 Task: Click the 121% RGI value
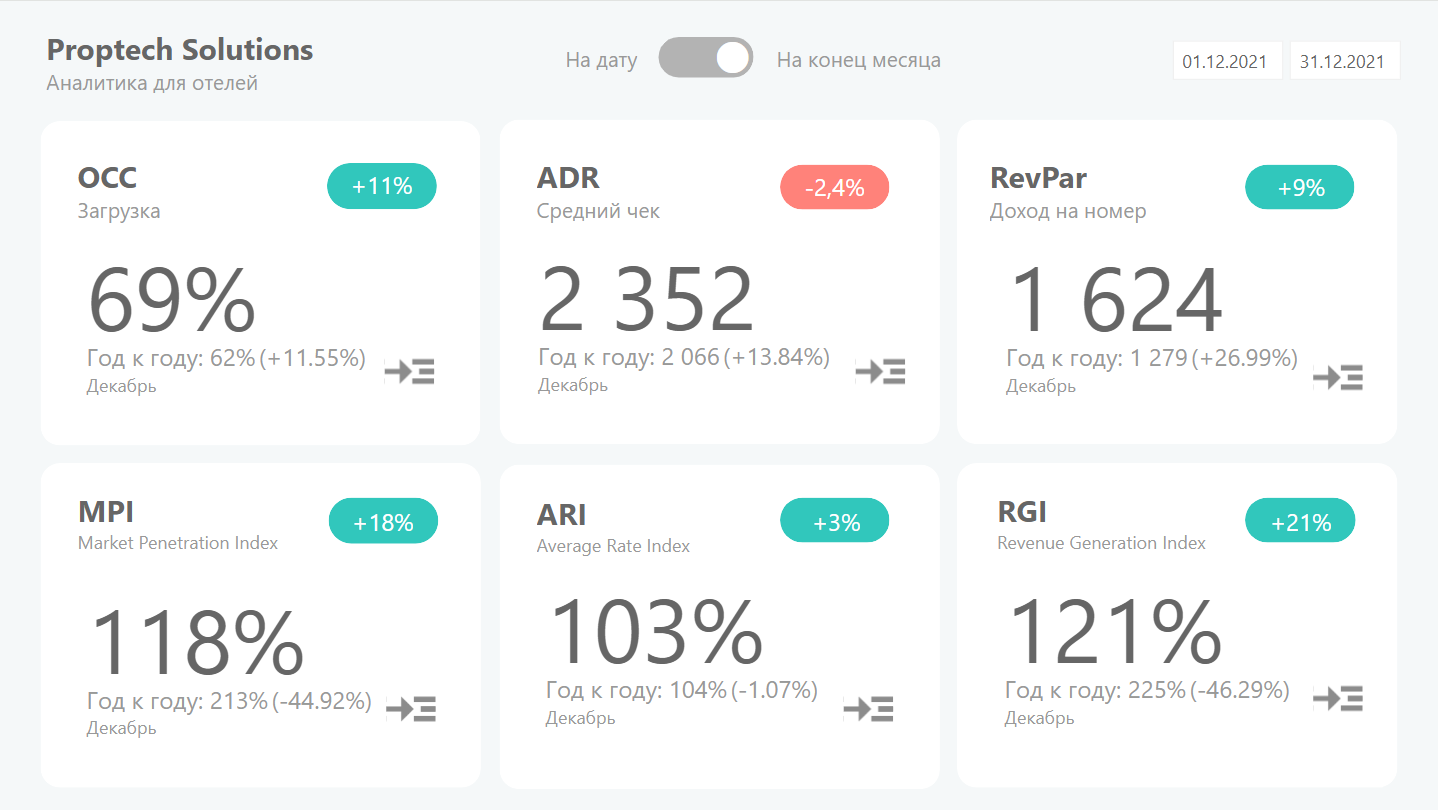tap(1115, 632)
